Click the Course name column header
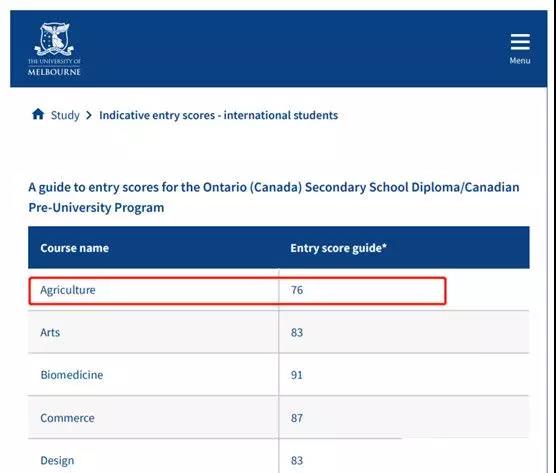 point(74,248)
